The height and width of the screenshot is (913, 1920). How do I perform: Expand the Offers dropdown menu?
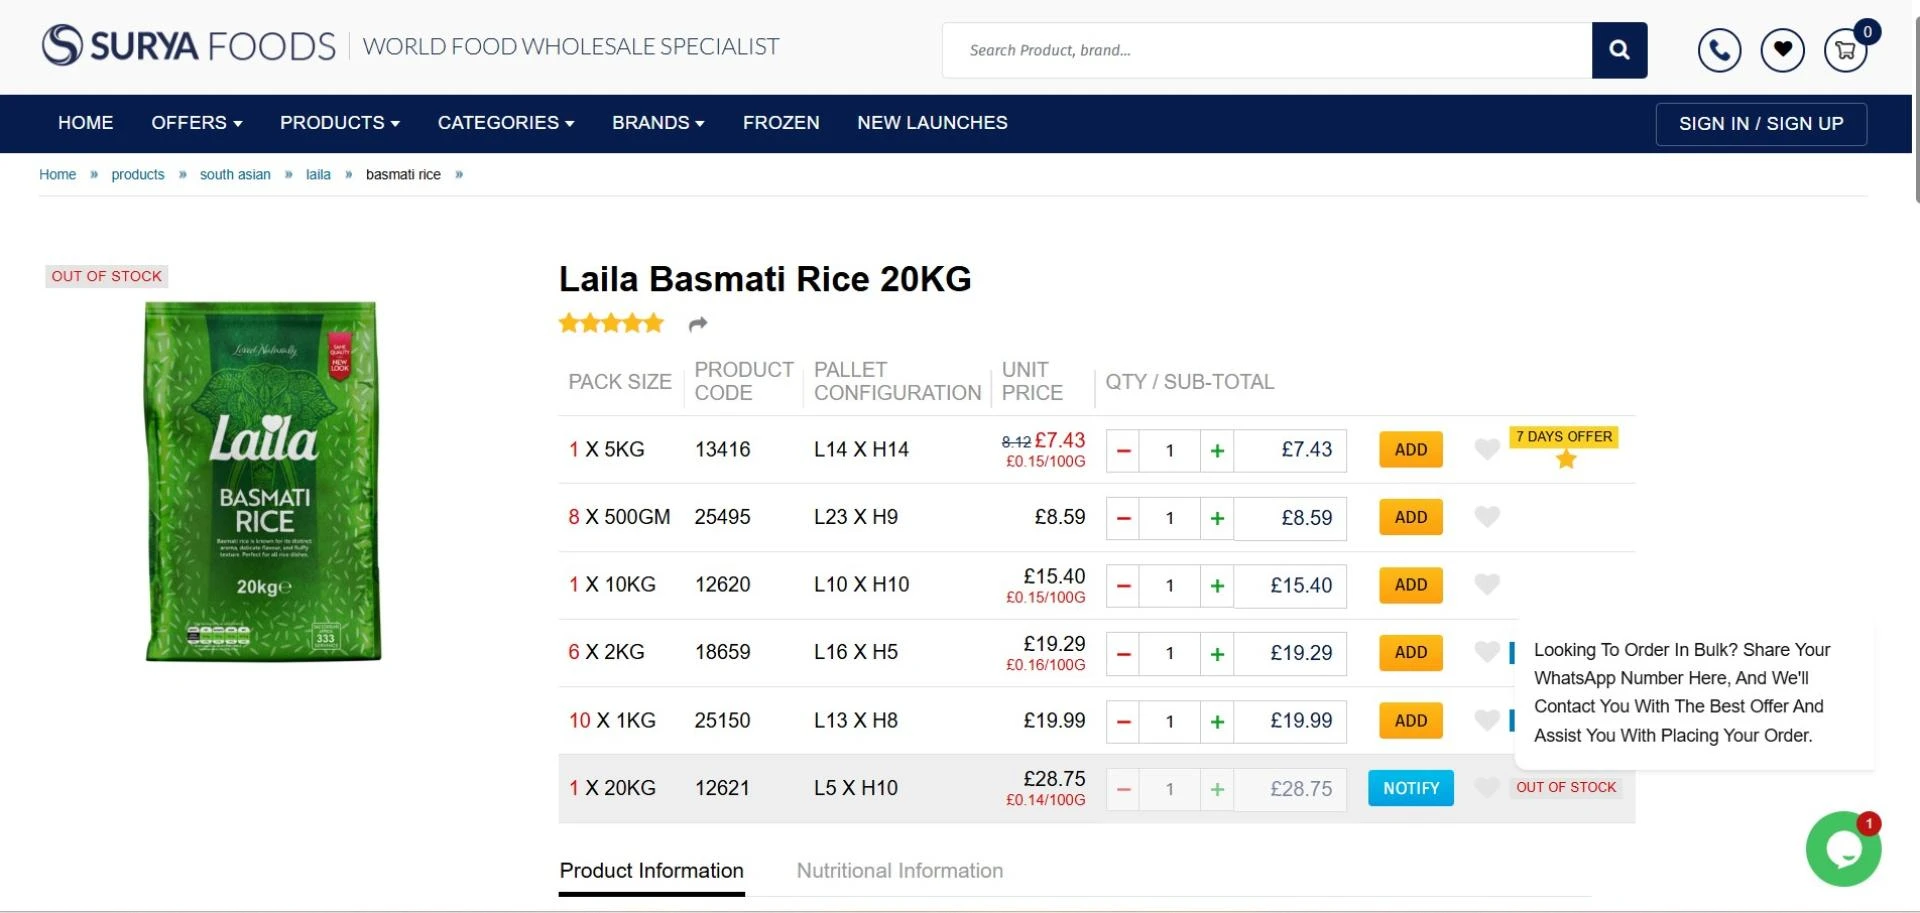pyautogui.click(x=196, y=123)
